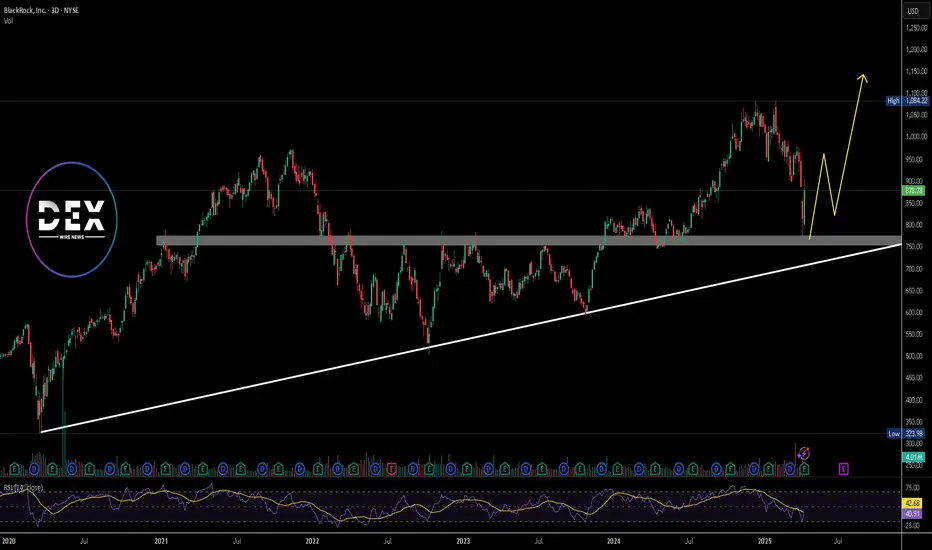
Task: Click the 1,000.00 price scale label
Action: (917, 137)
